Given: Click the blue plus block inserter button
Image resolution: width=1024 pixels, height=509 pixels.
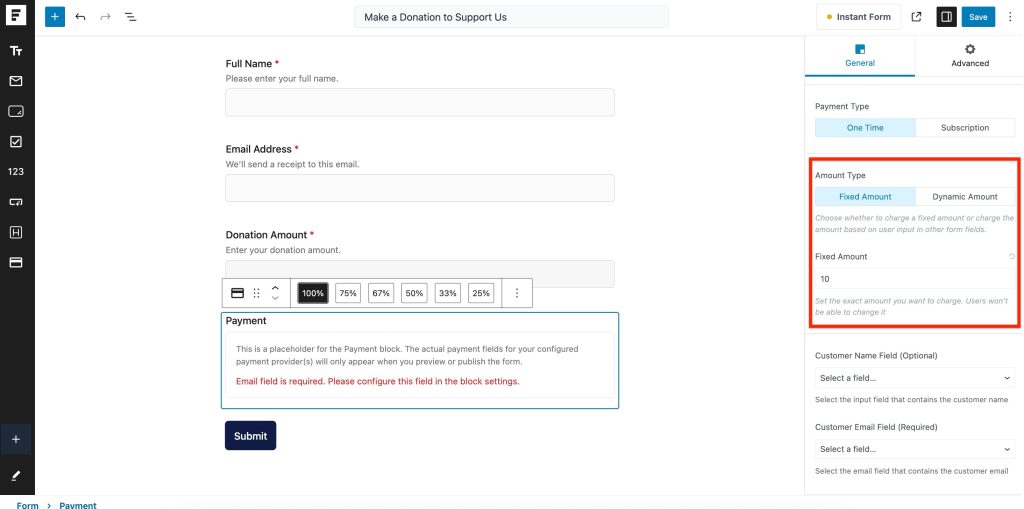Looking at the screenshot, I should tap(55, 17).
